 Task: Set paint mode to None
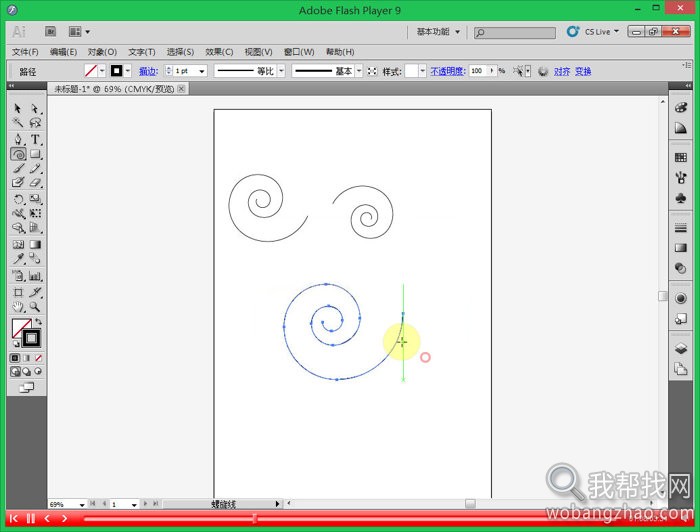[38, 358]
